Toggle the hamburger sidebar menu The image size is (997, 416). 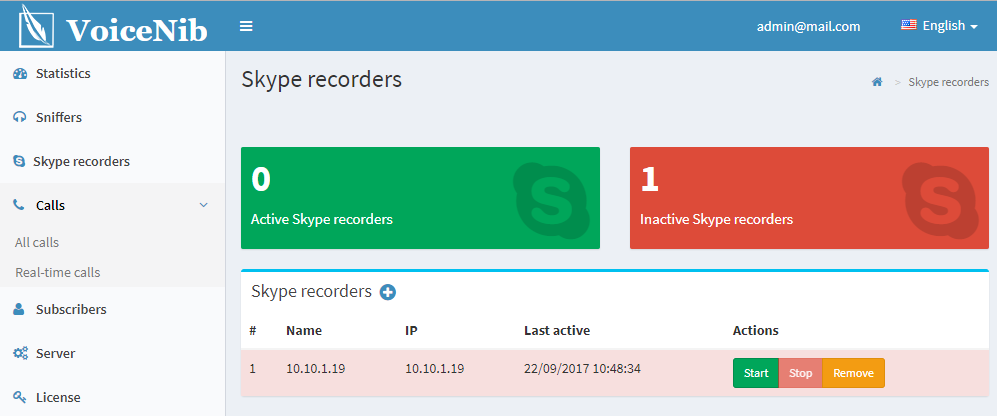[246, 26]
